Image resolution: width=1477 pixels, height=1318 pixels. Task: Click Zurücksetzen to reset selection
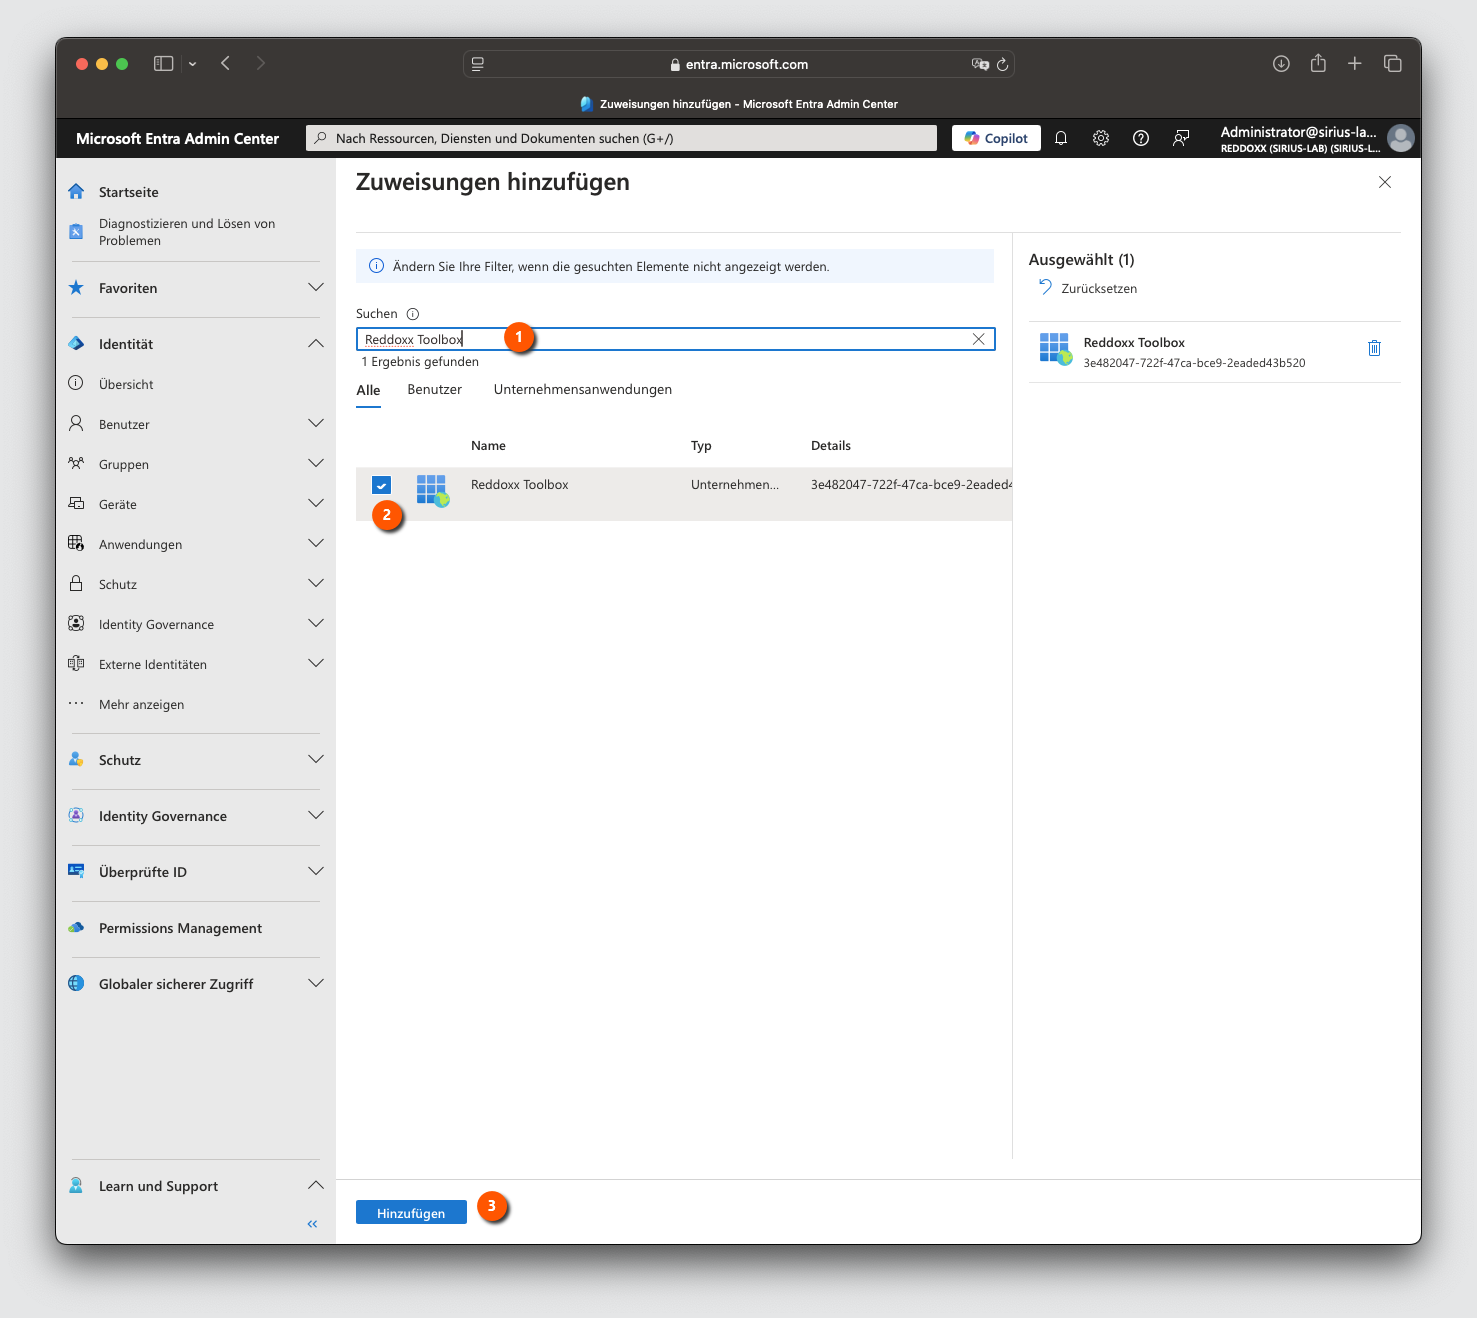pos(1088,288)
